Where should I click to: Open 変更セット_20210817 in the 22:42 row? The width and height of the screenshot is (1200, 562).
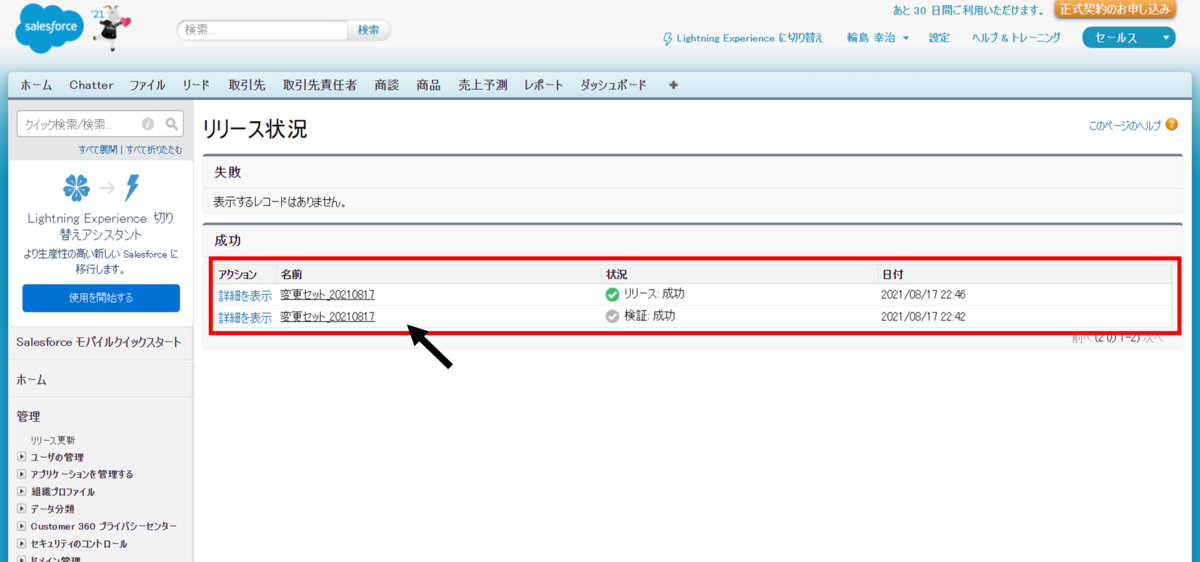[x=328, y=317]
